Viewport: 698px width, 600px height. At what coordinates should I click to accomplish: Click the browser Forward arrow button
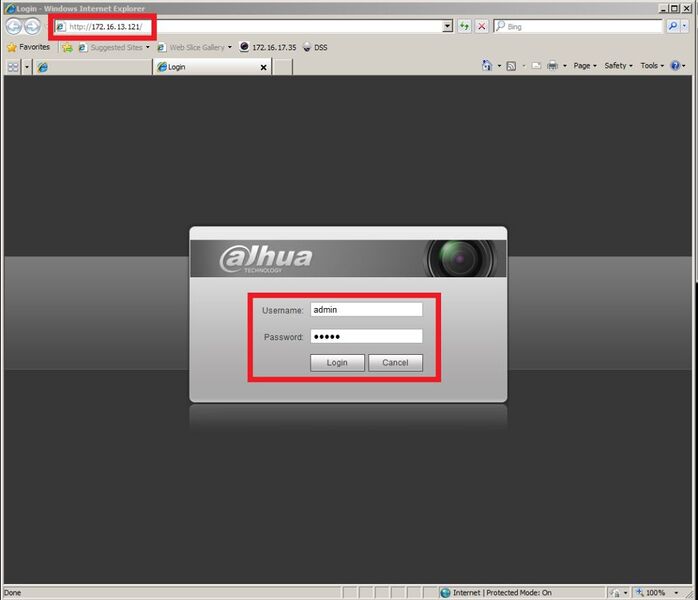(32, 27)
